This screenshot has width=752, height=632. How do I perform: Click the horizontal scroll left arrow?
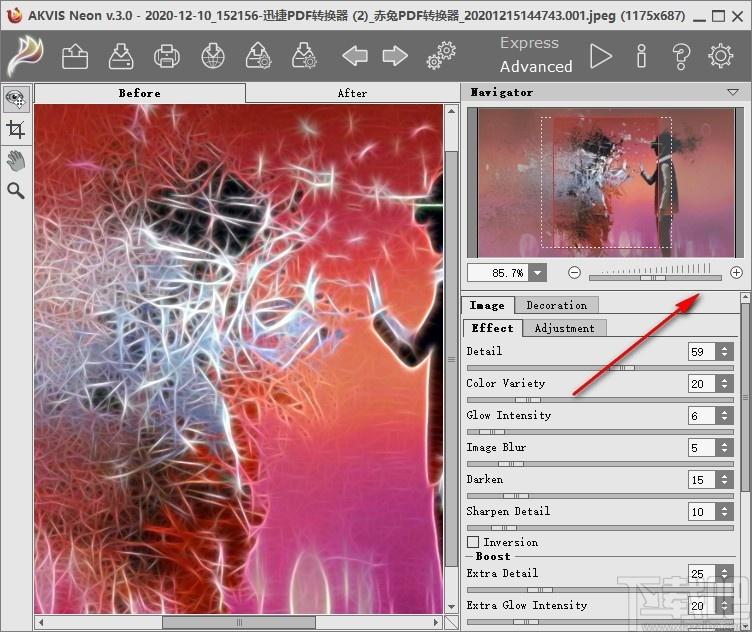point(41,622)
